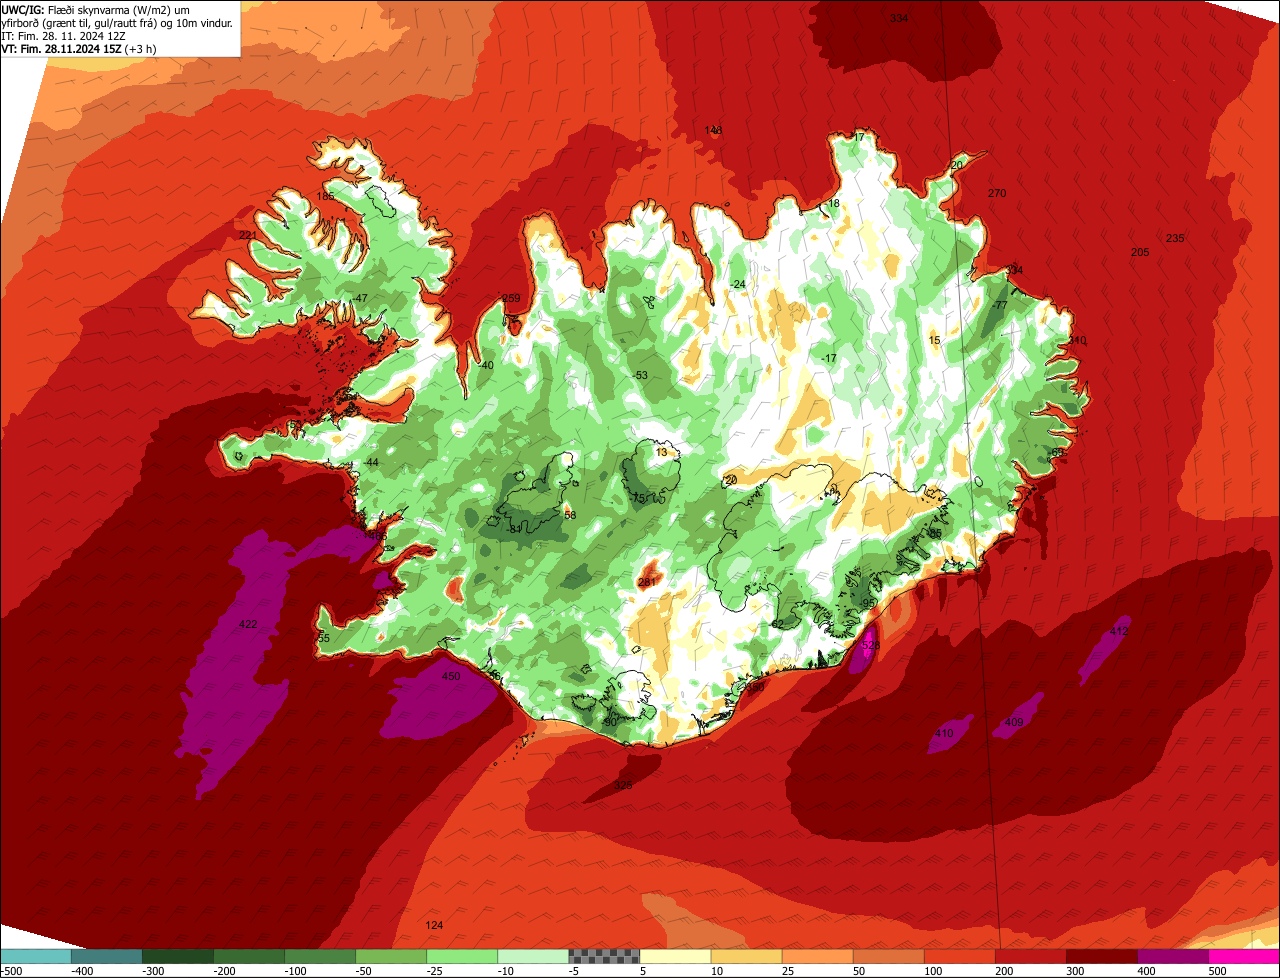Click the '221' value near the Westfjords
Viewport: 1280px width, 978px height.
click(x=248, y=235)
